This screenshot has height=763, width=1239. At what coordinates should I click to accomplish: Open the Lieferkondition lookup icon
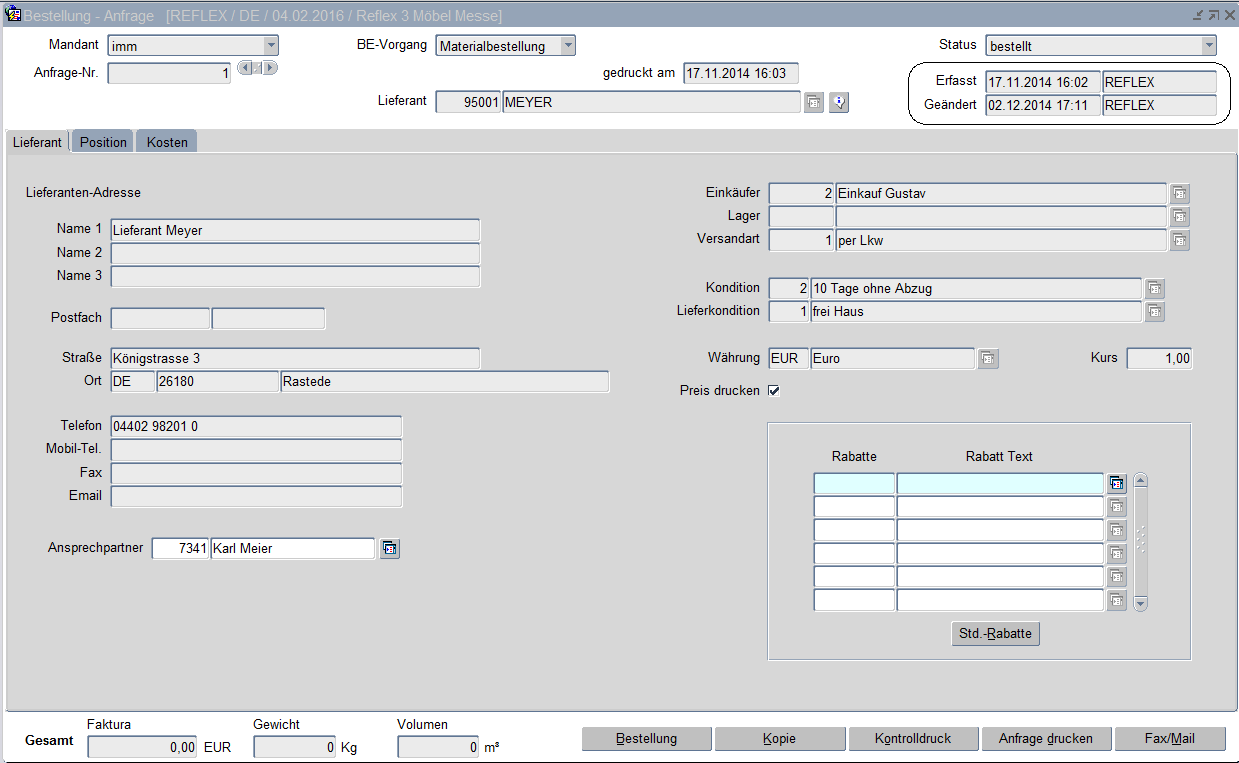click(1154, 312)
